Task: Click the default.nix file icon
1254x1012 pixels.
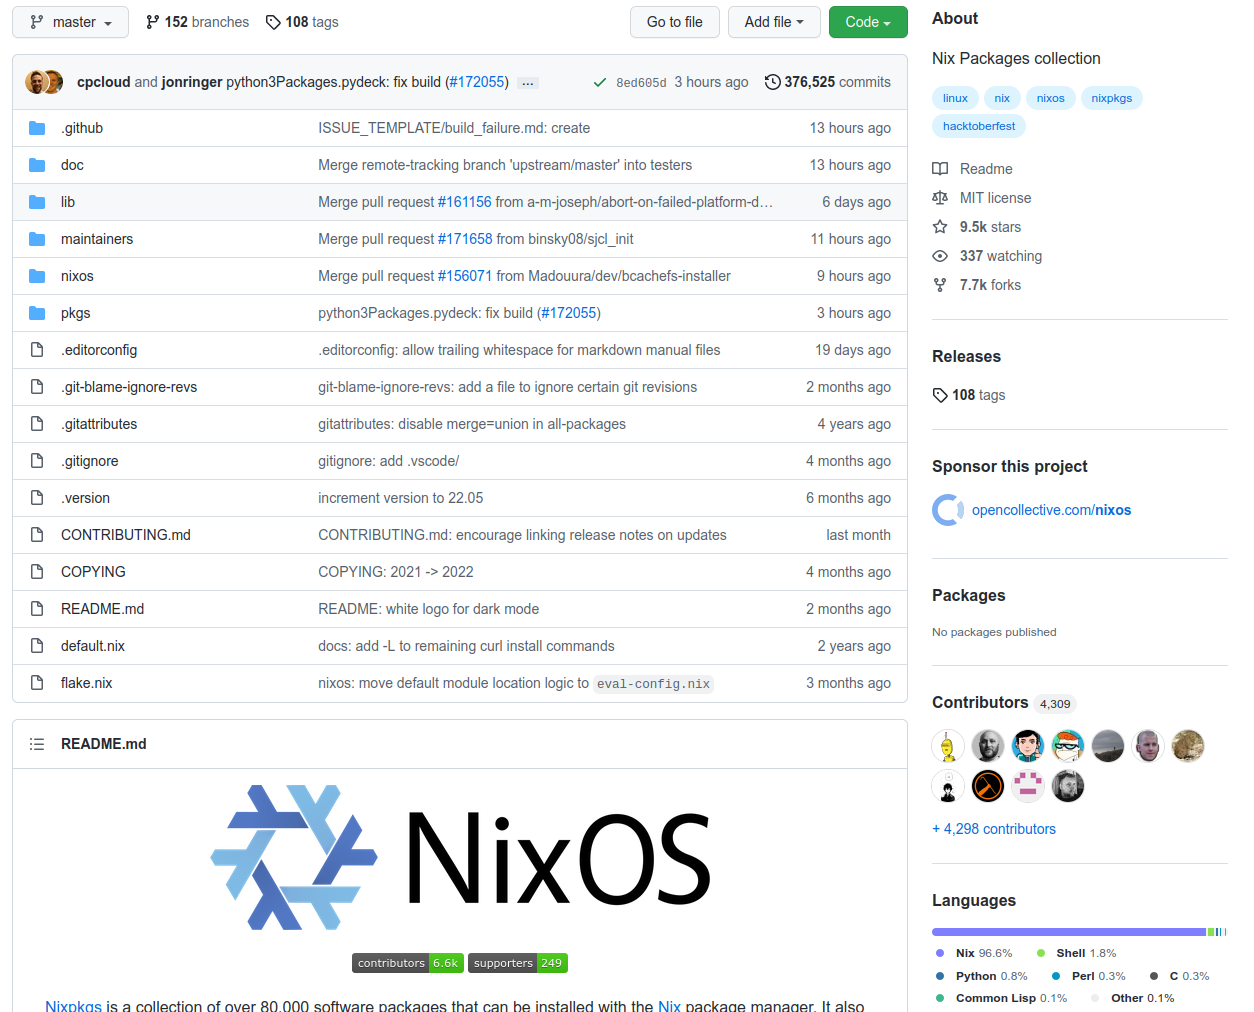Action: pos(37,646)
